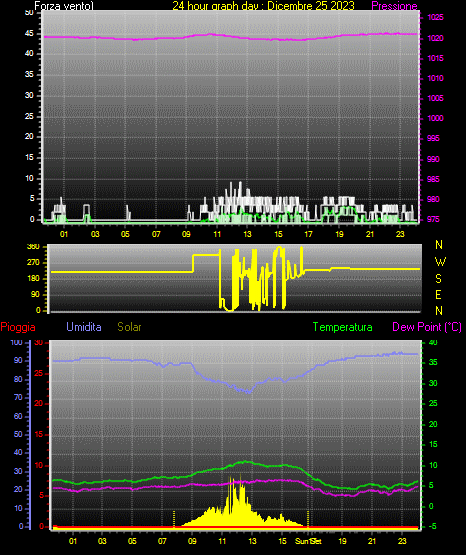Click the Solar legend label

[x=129, y=327]
